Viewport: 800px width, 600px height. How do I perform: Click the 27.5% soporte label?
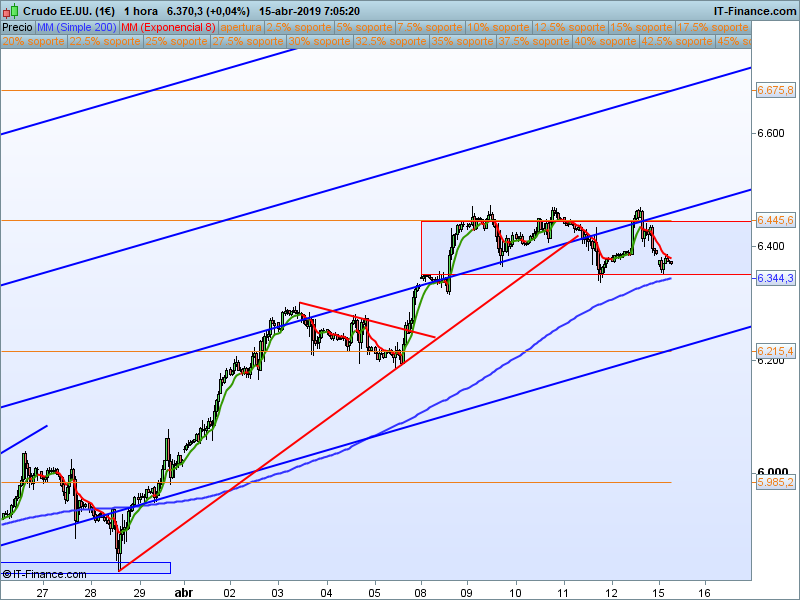pyautogui.click(x=248, y=41)
